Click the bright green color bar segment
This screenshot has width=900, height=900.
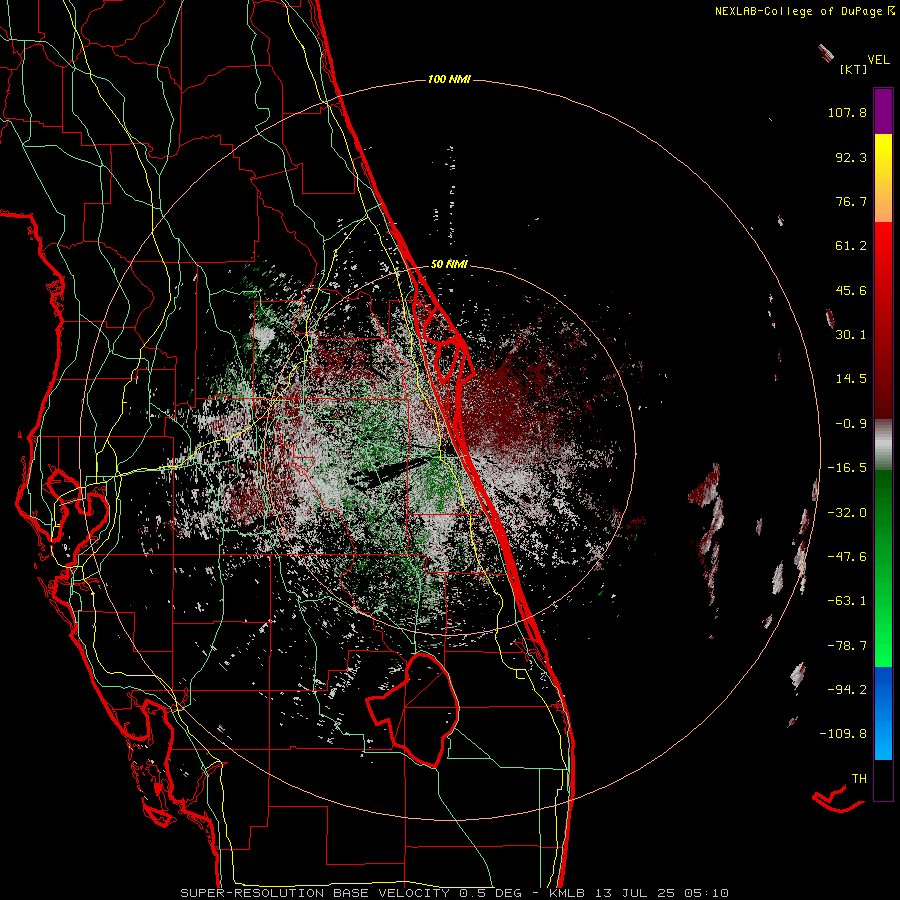point(883,568)
